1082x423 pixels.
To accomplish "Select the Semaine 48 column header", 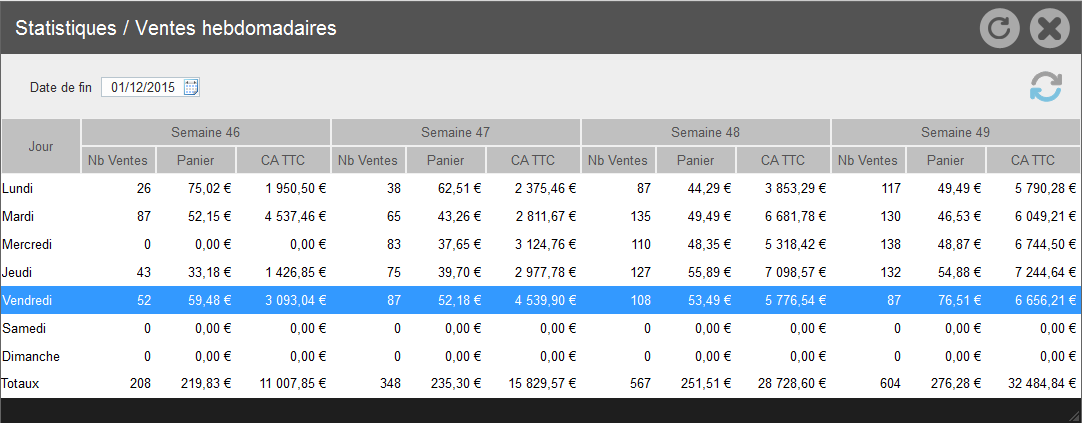I will pos(705,132).
